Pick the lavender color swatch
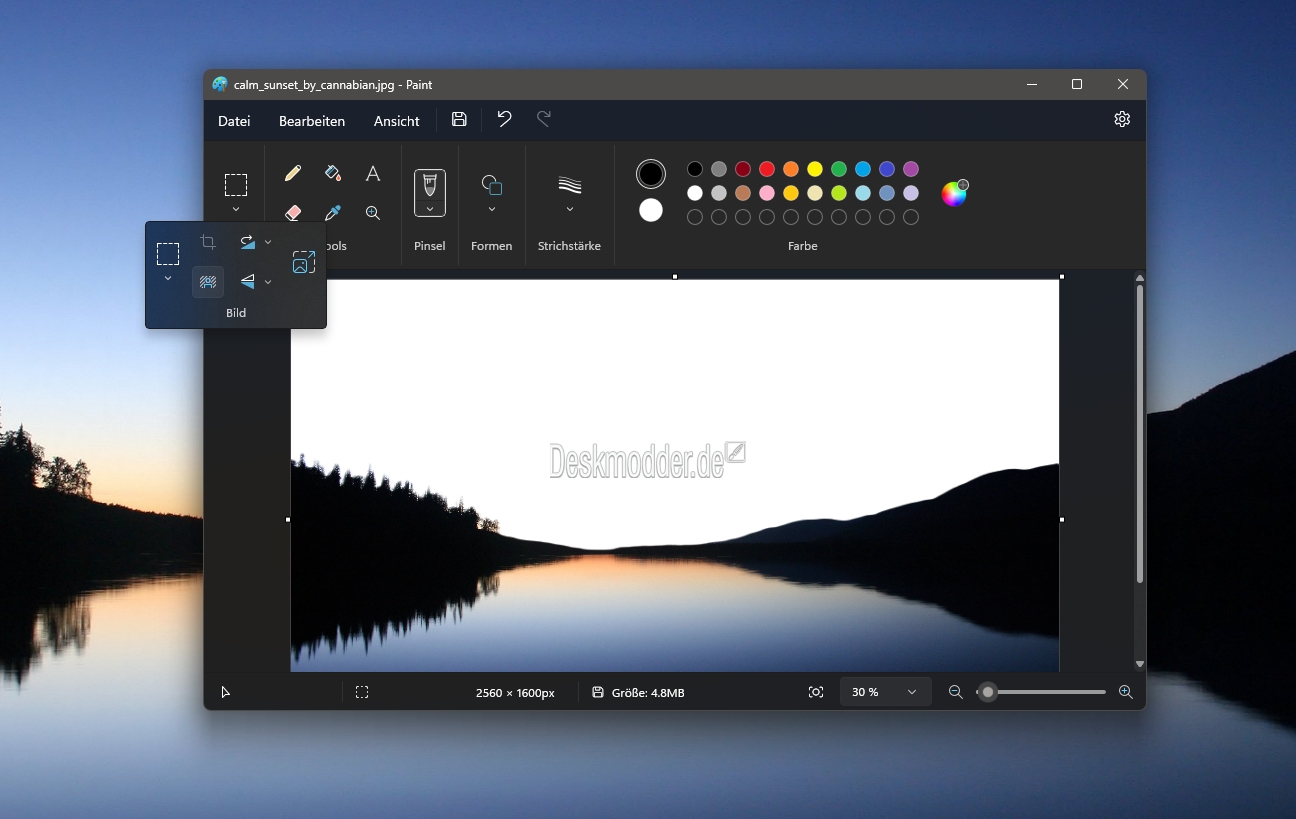This screenshot has width=1296, height=819. click(911, 193)
